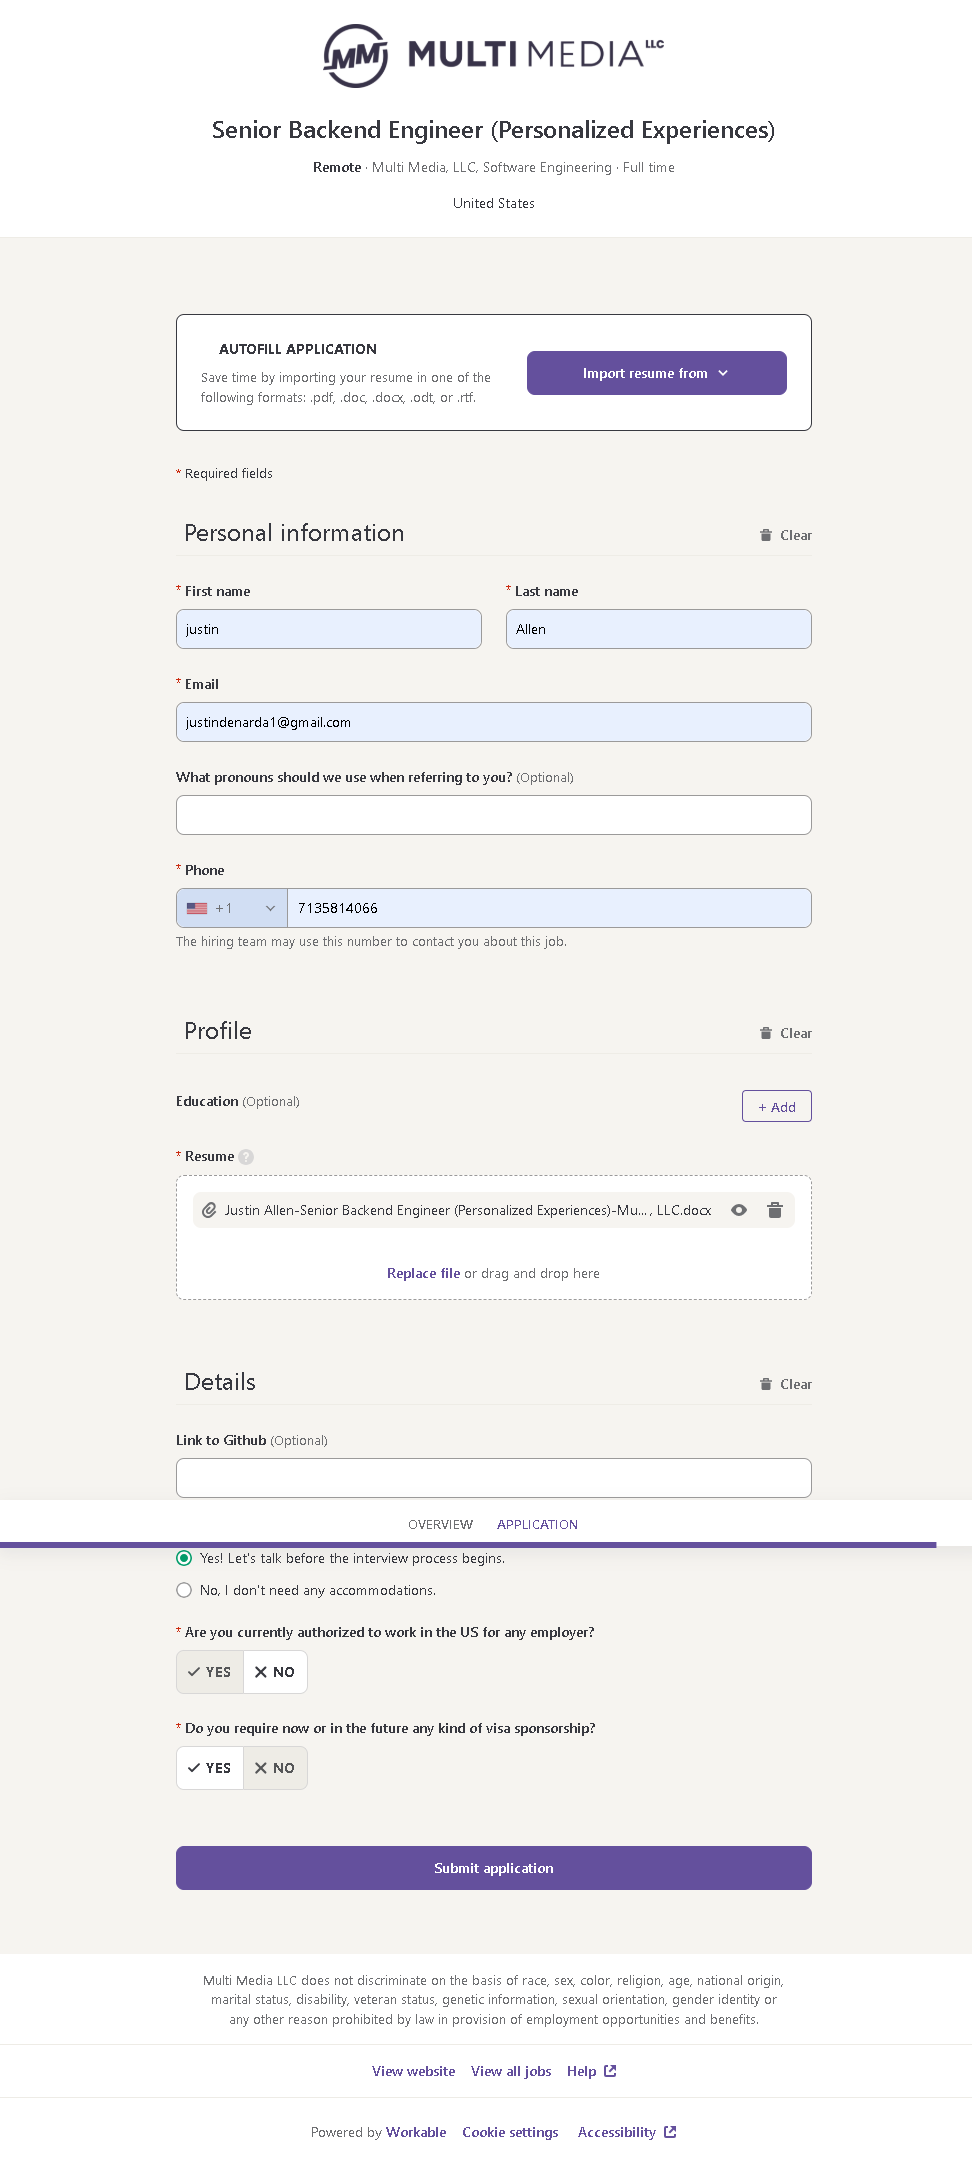Click the Link to Github input field
972x2166 pixels.
493,1478
